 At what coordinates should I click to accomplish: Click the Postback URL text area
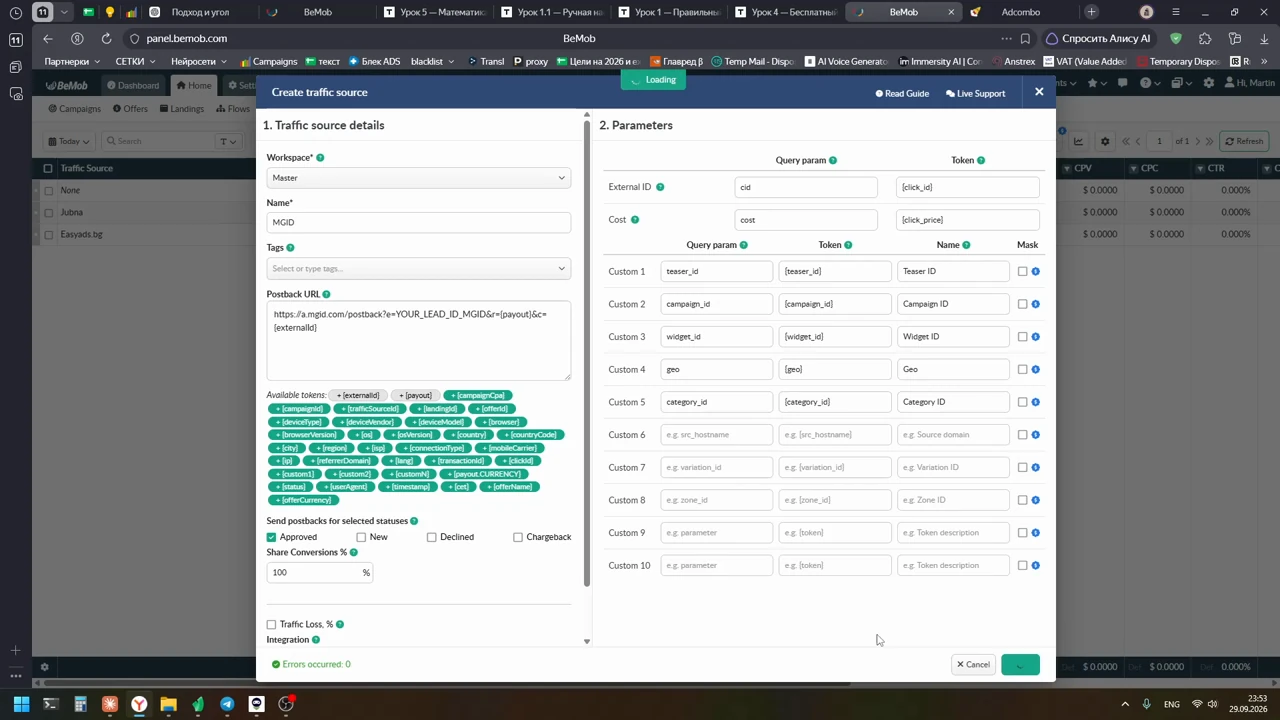(419, 341)
